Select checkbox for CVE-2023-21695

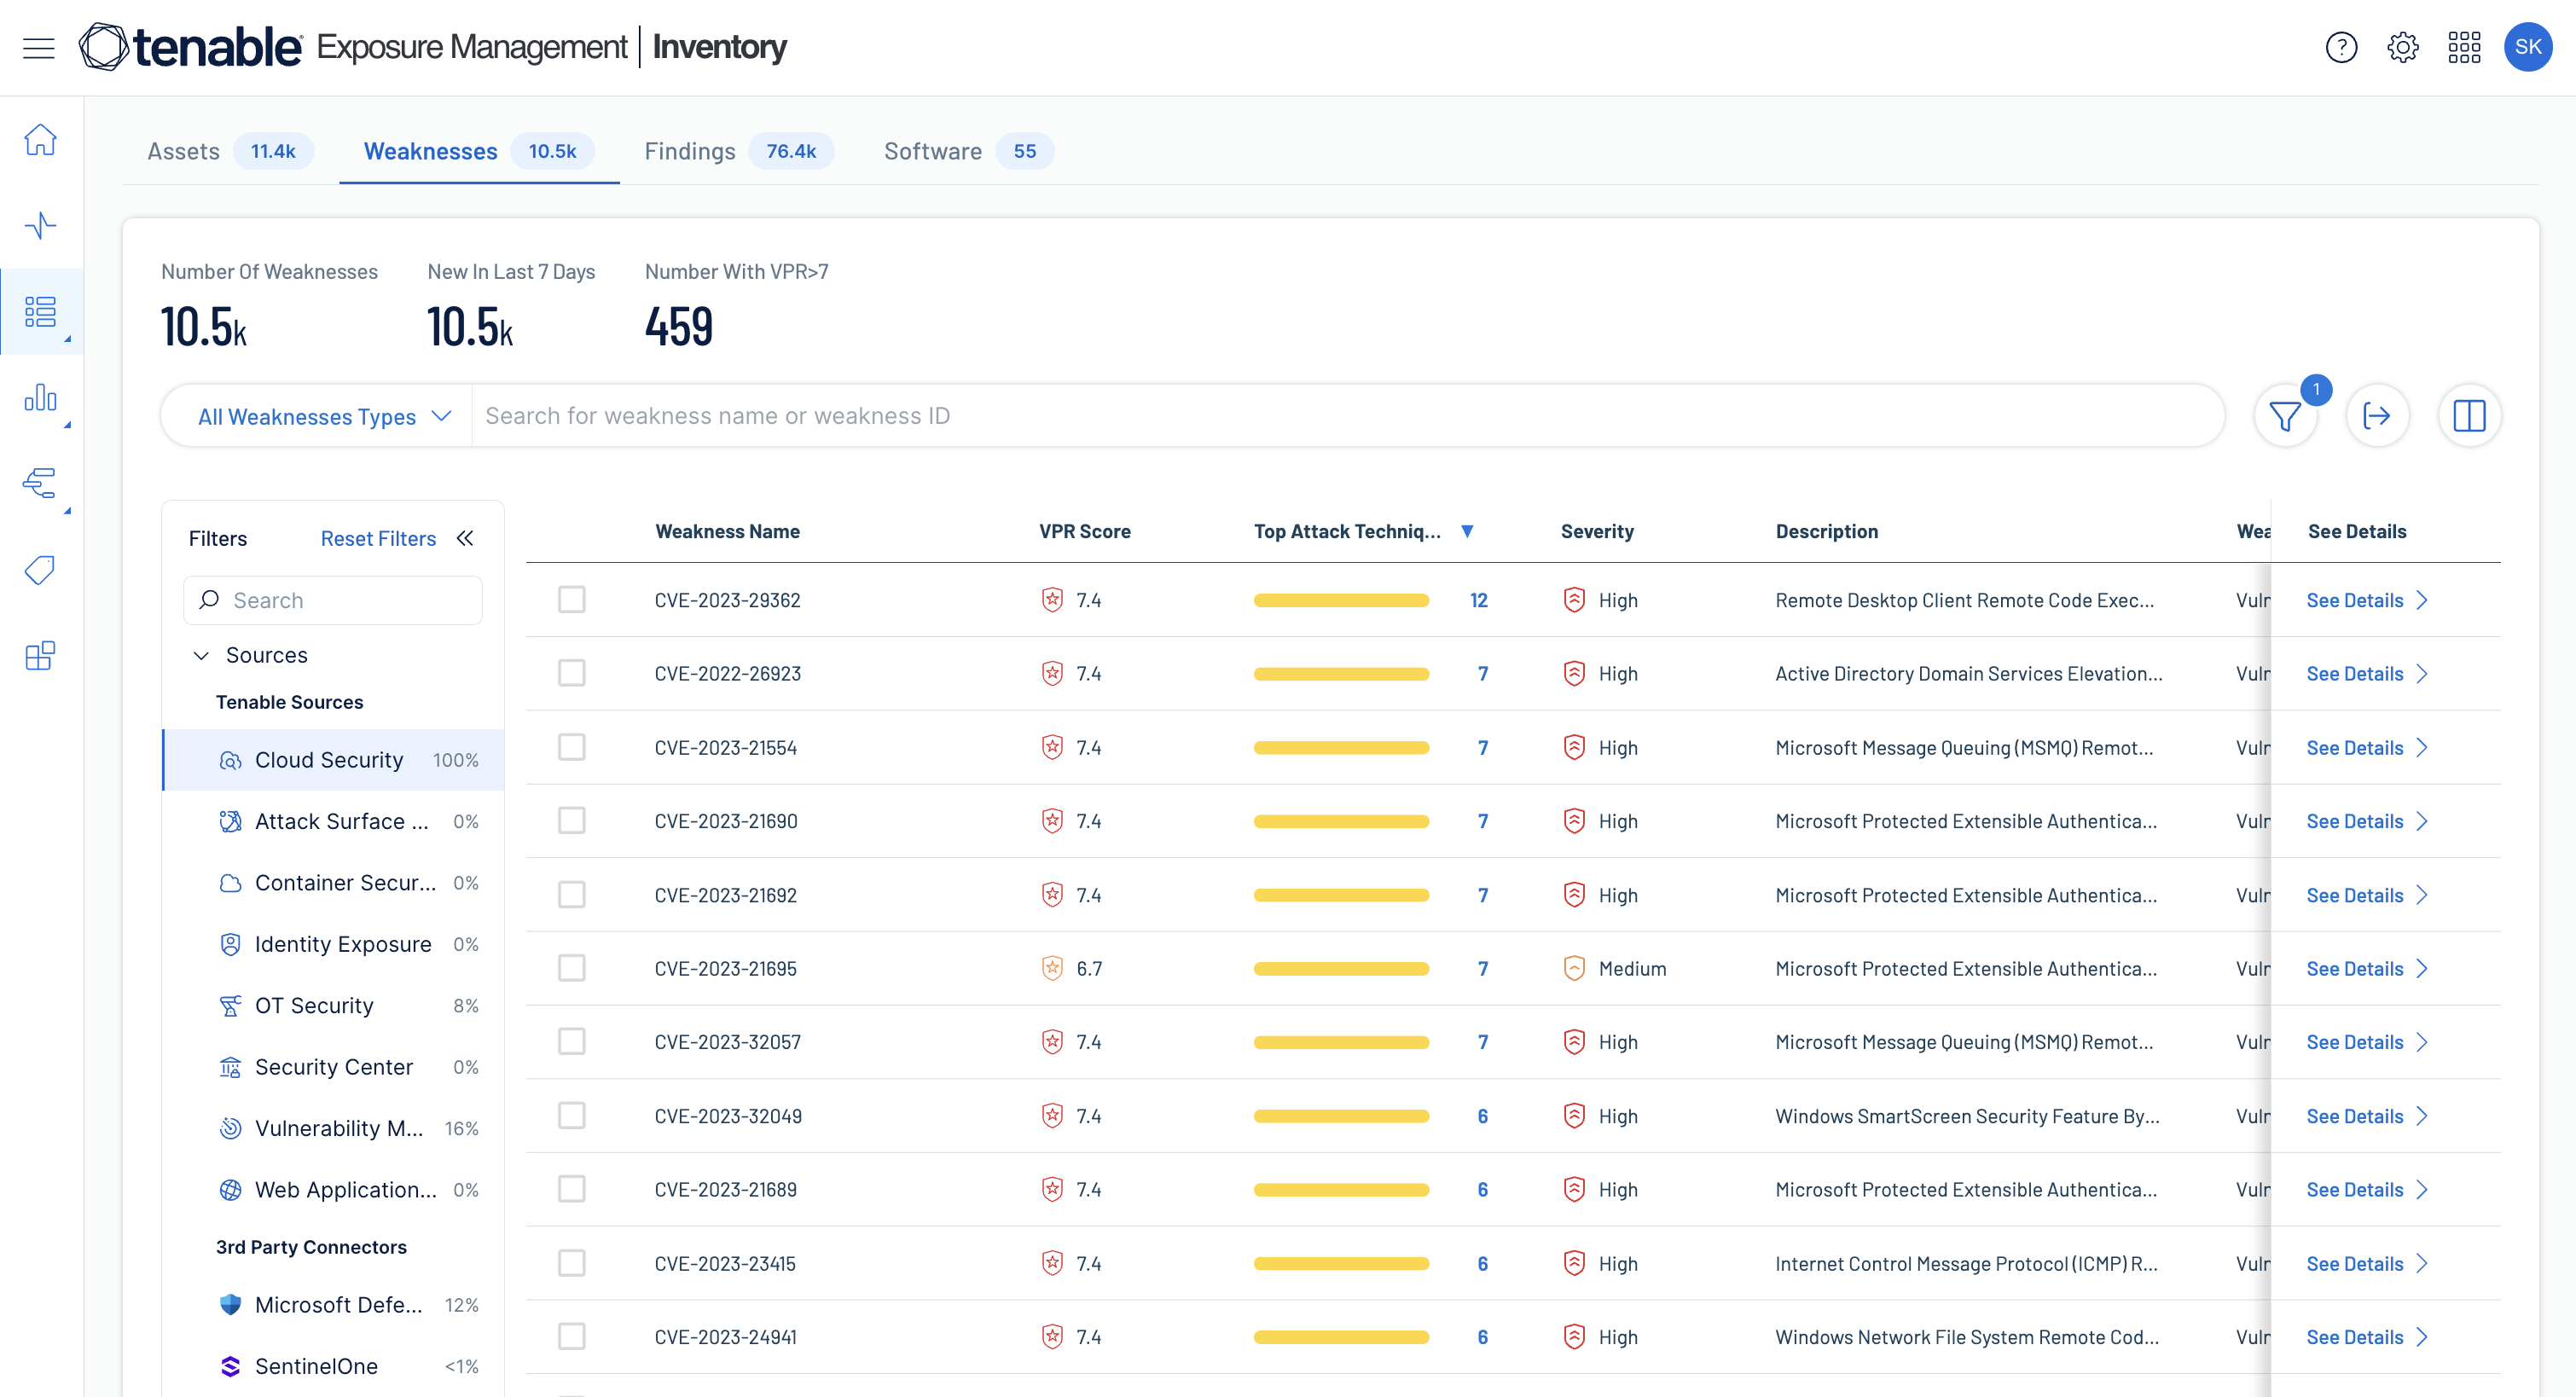click(571, 968)
